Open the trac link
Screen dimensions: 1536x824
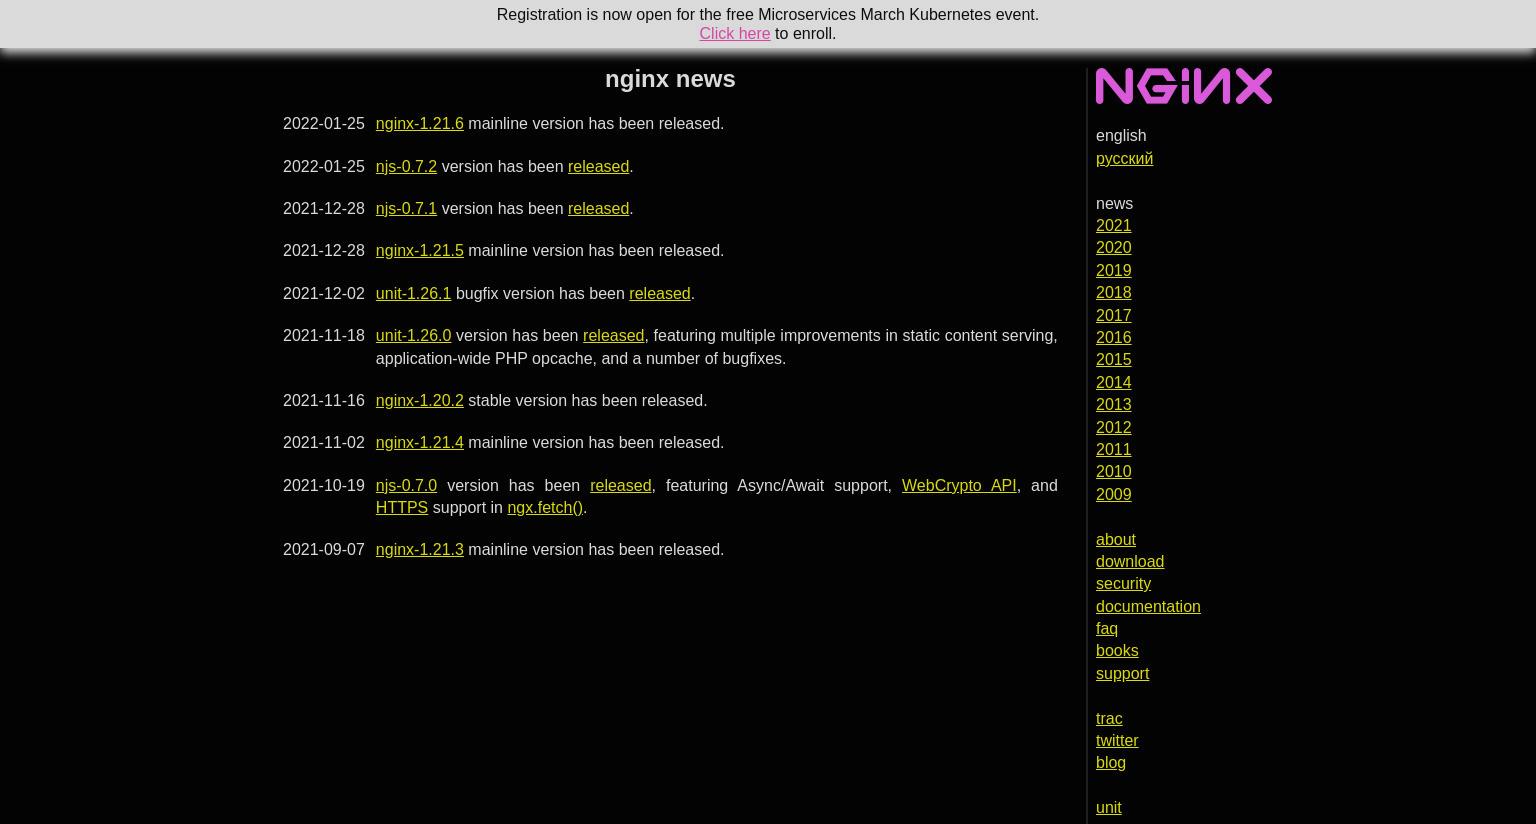pos(1108,718)
